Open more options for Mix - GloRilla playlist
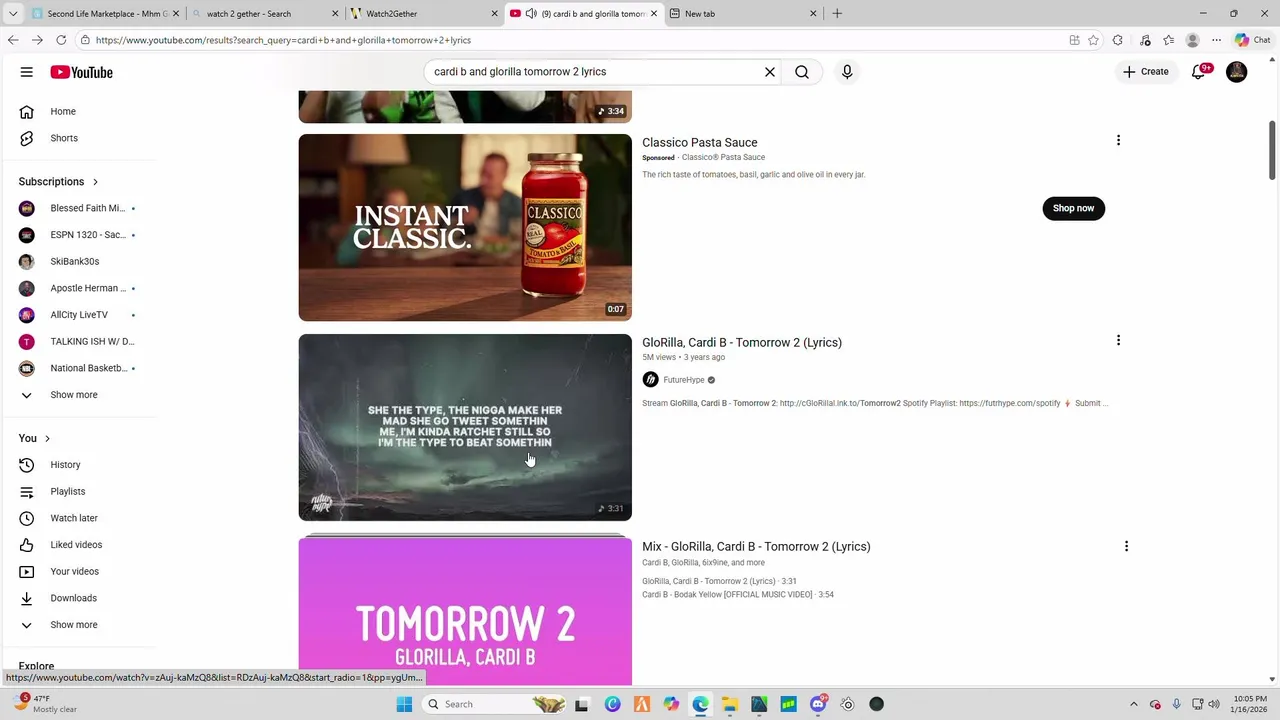This screenshot has height=720, width=1280. [x=1126, y=546]
